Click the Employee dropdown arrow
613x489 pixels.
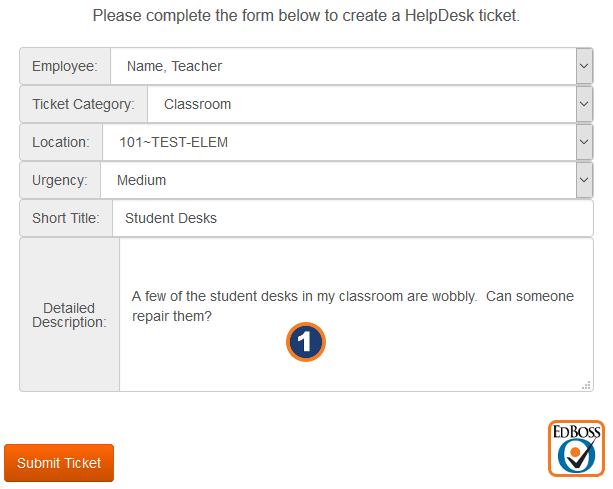tap(584, 67)
